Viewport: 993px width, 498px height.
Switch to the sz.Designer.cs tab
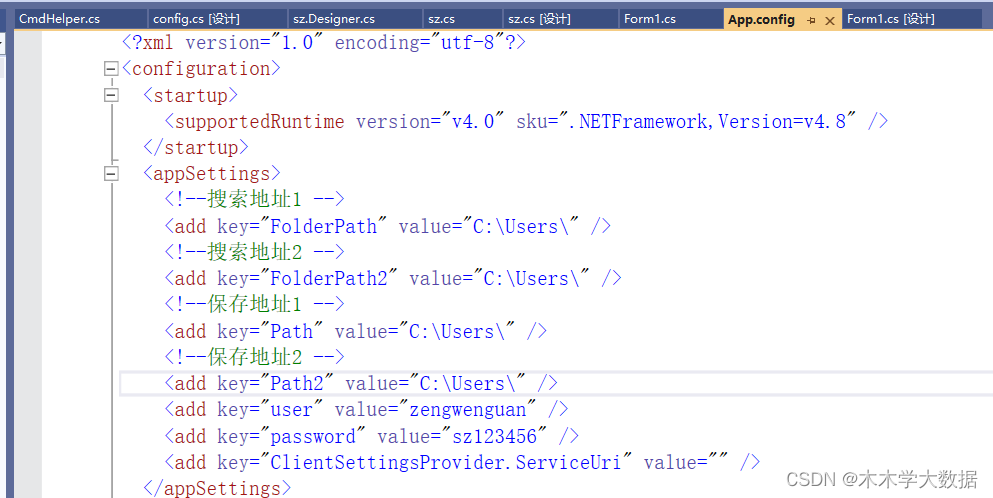point(334,19)
